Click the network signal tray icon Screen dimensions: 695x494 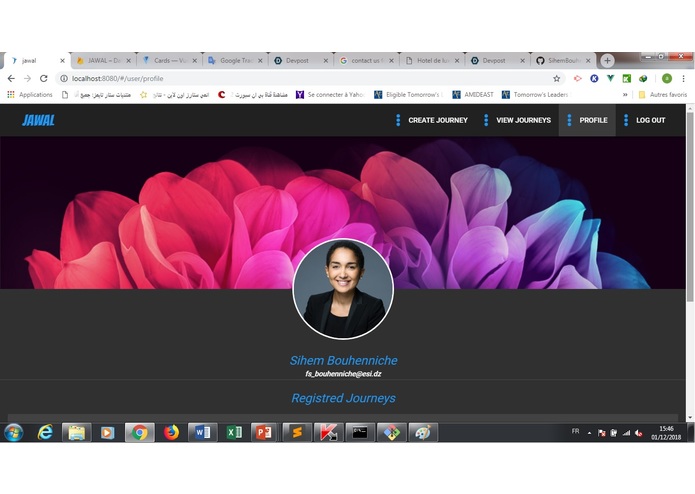[x=626, y=433]
